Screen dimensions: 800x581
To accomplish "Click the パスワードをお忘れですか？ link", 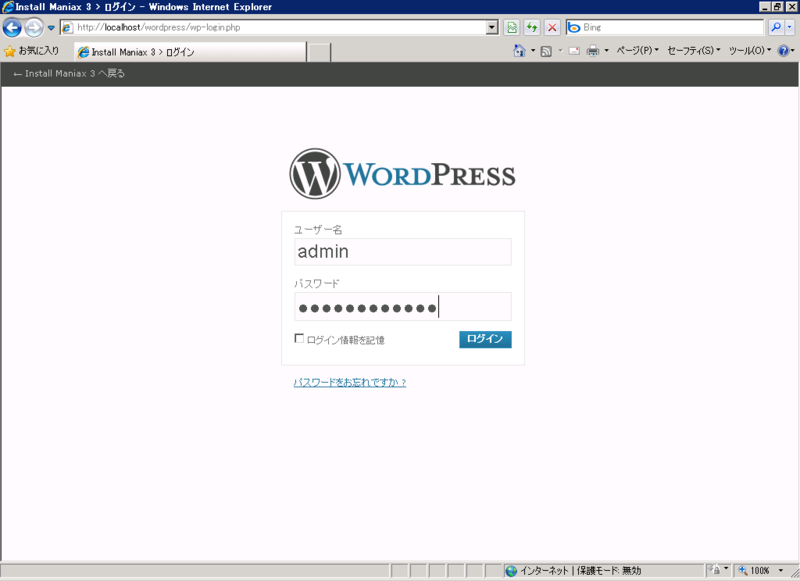I will click(x=350, y=383).
